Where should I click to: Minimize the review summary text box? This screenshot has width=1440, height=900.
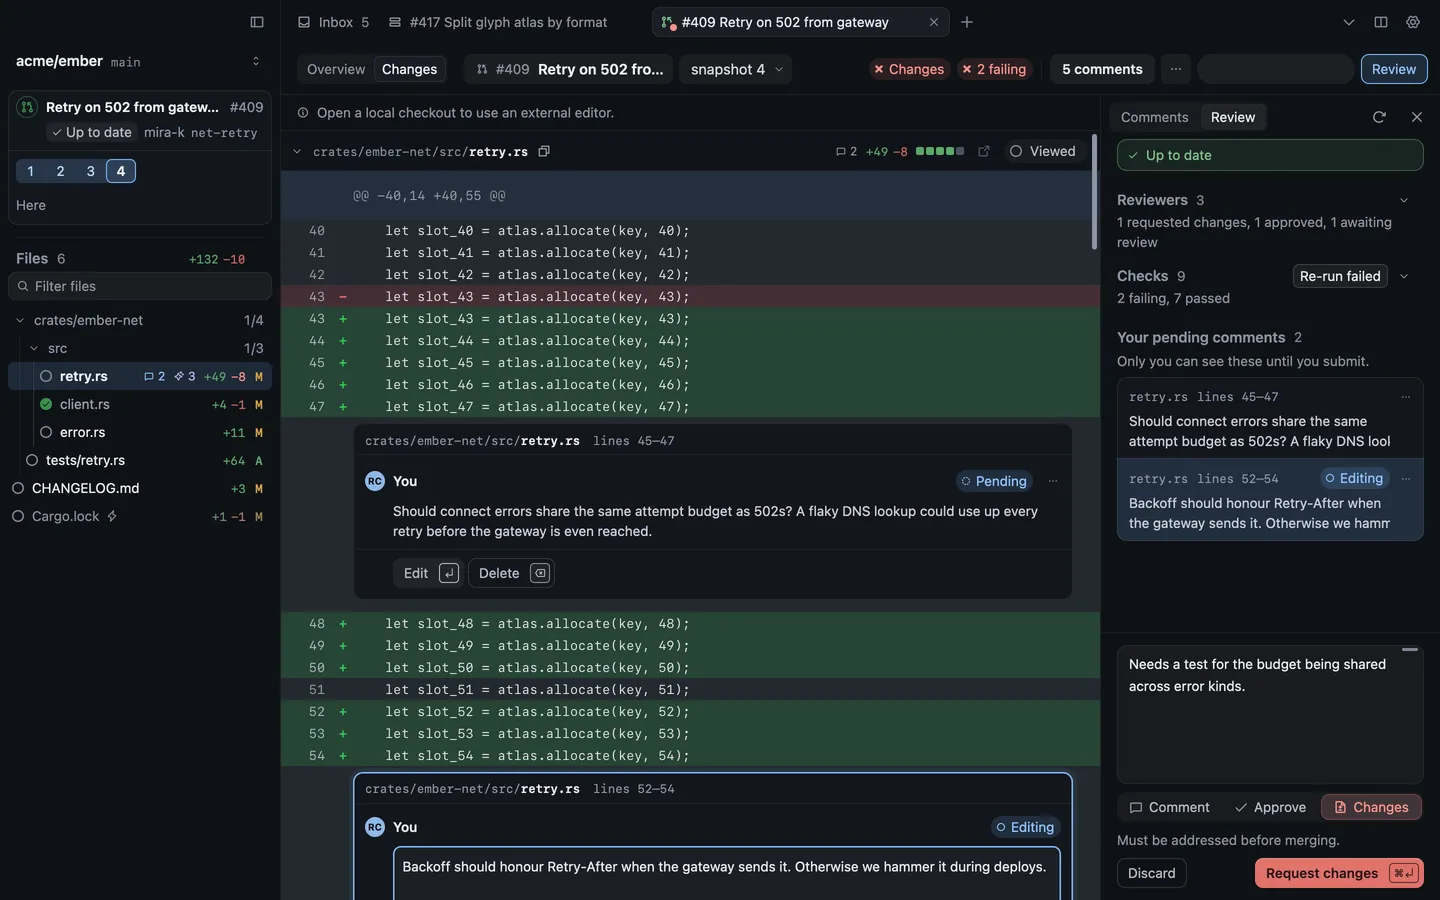1410,650
